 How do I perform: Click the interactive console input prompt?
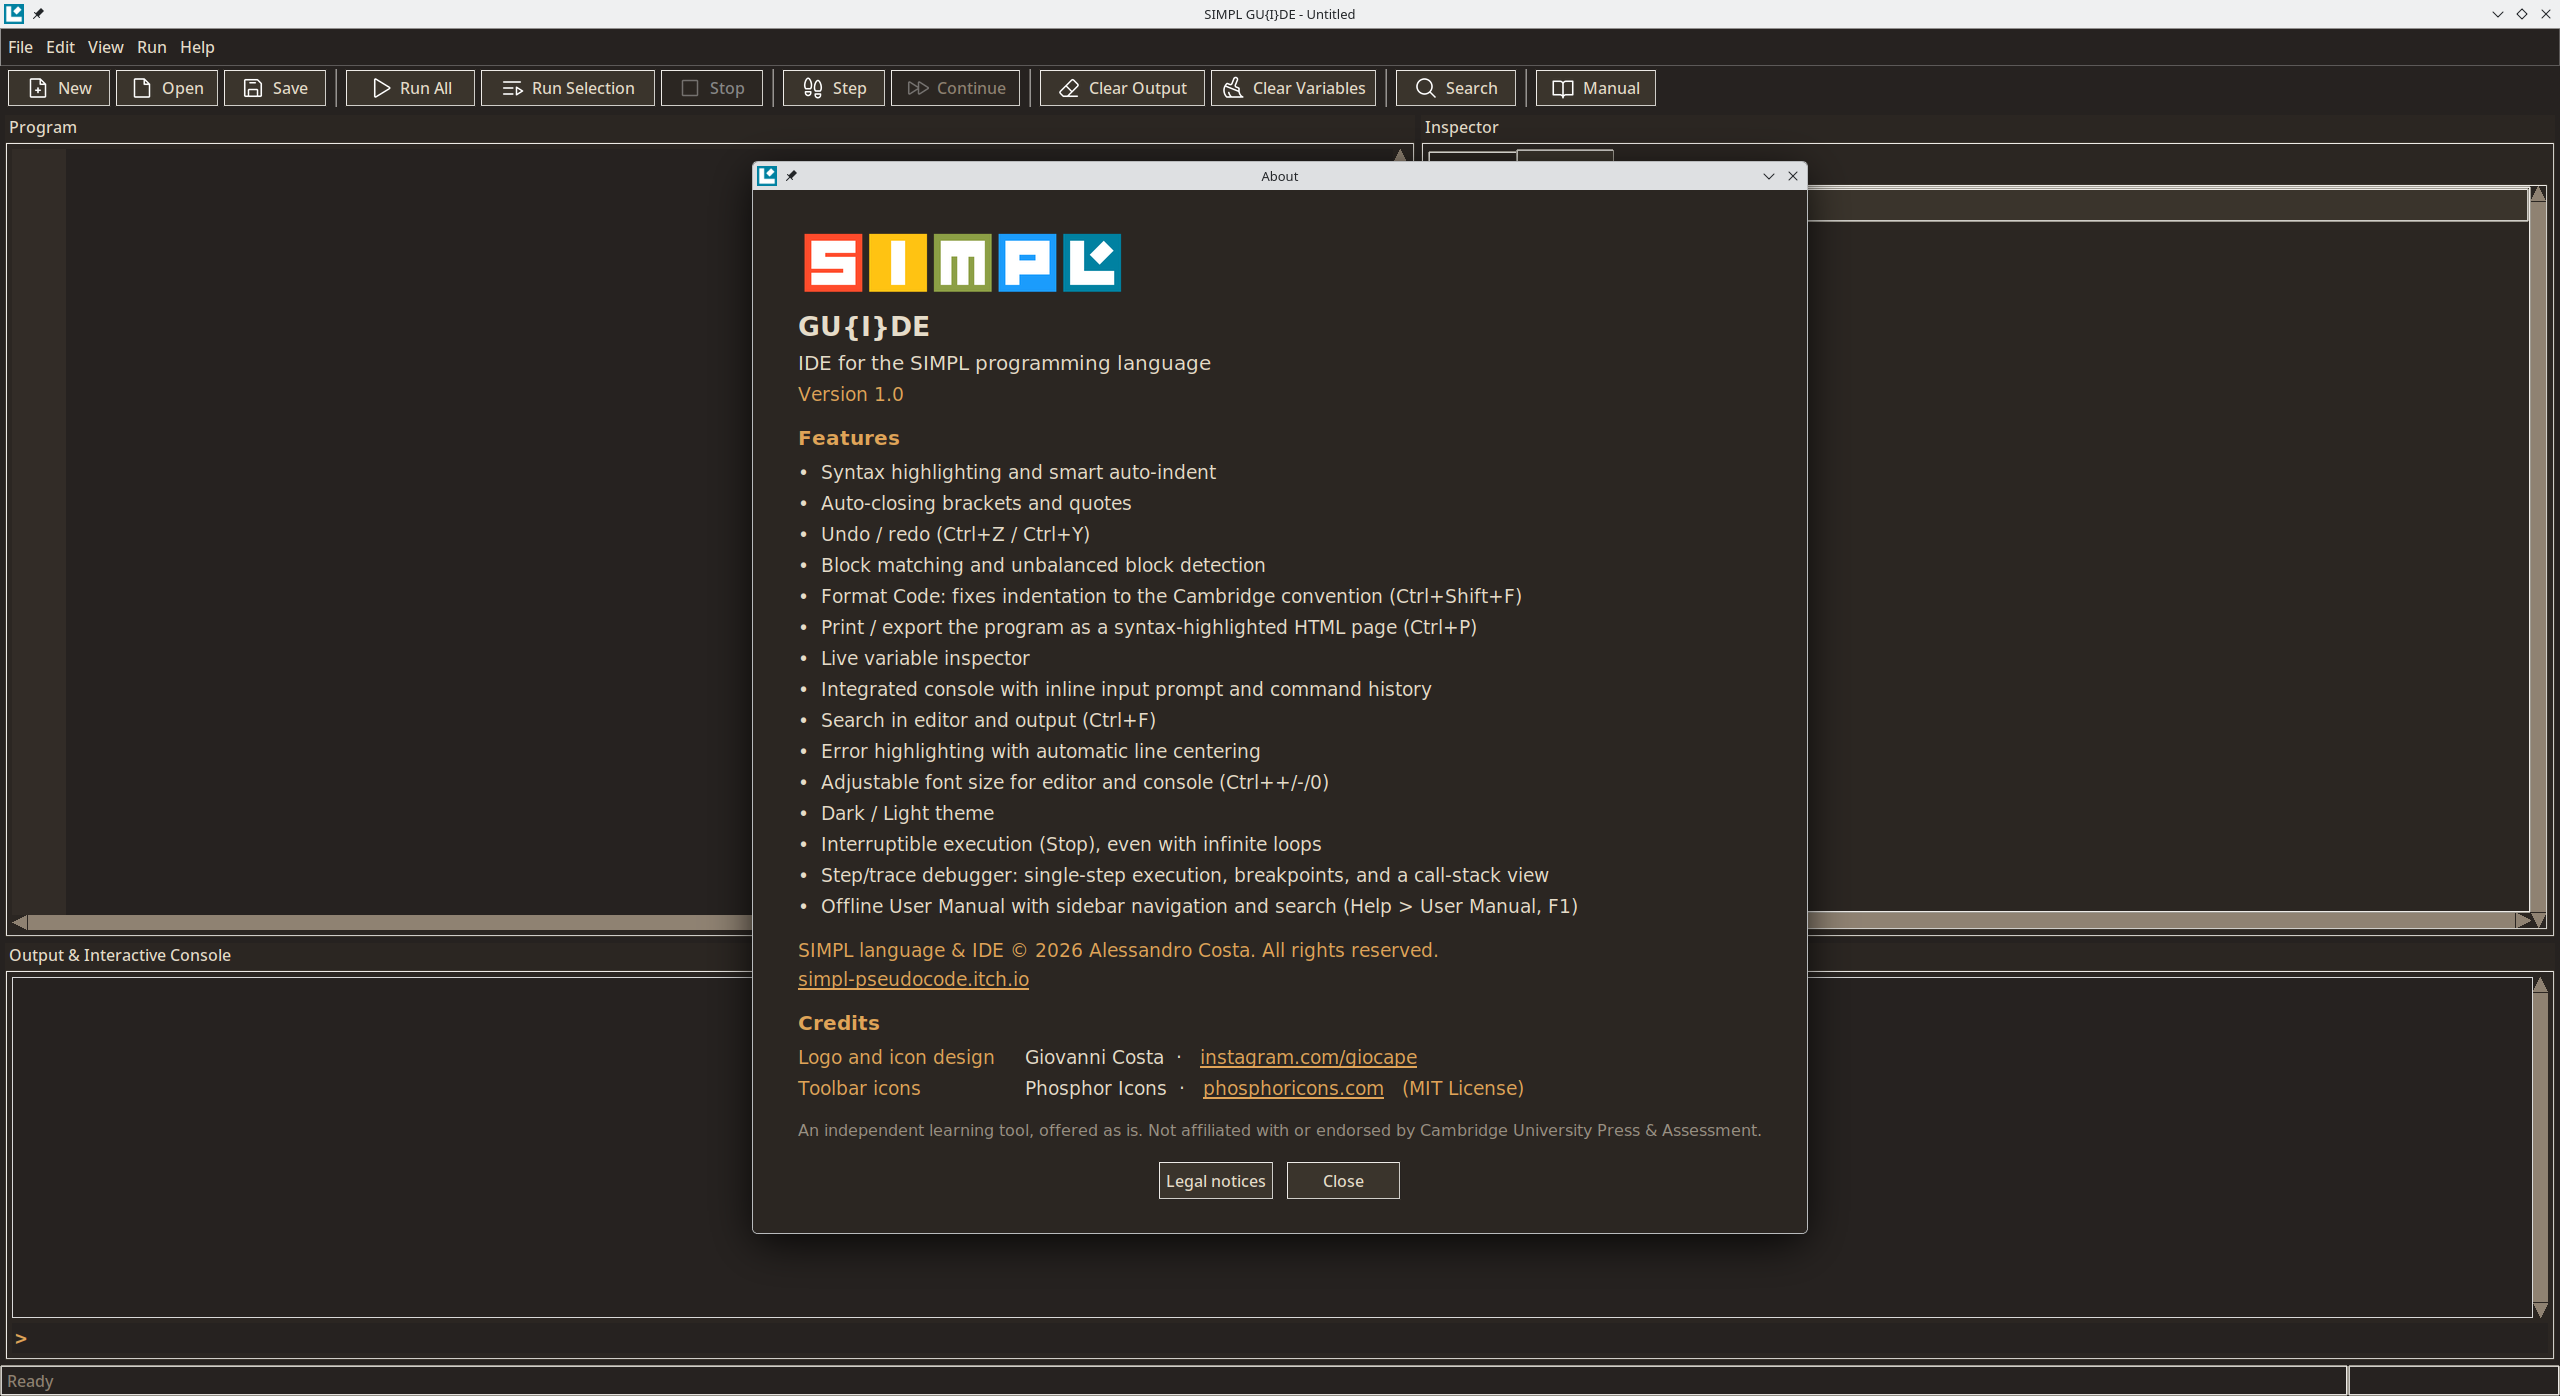[1280, 1338]
